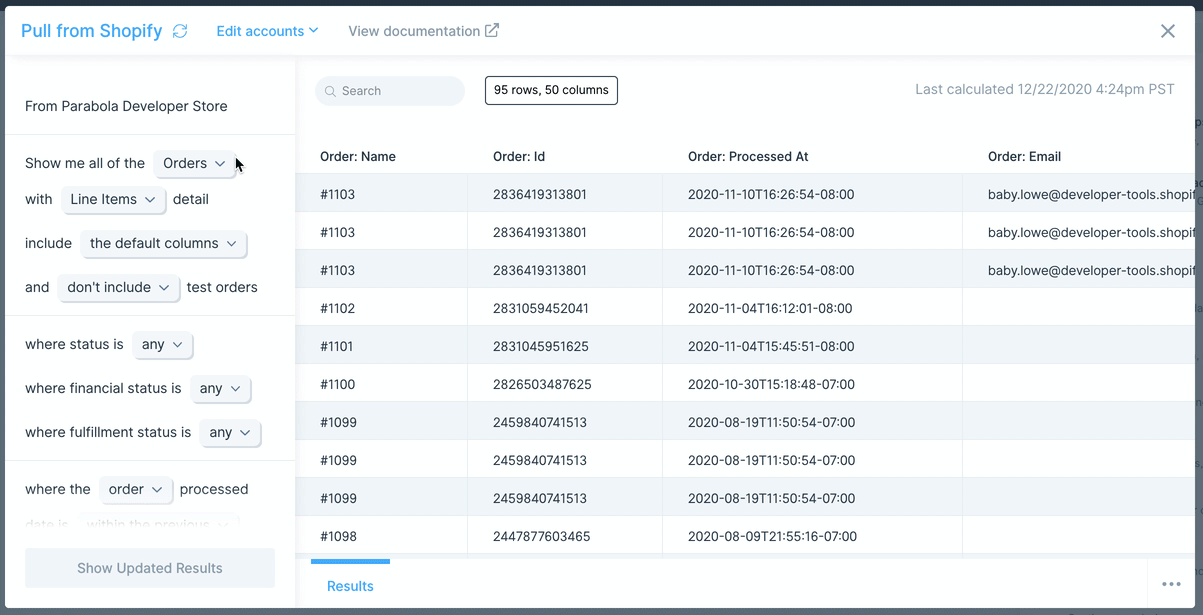
Task: Open external link icon next to View documentation
Action: coord(492,30)
